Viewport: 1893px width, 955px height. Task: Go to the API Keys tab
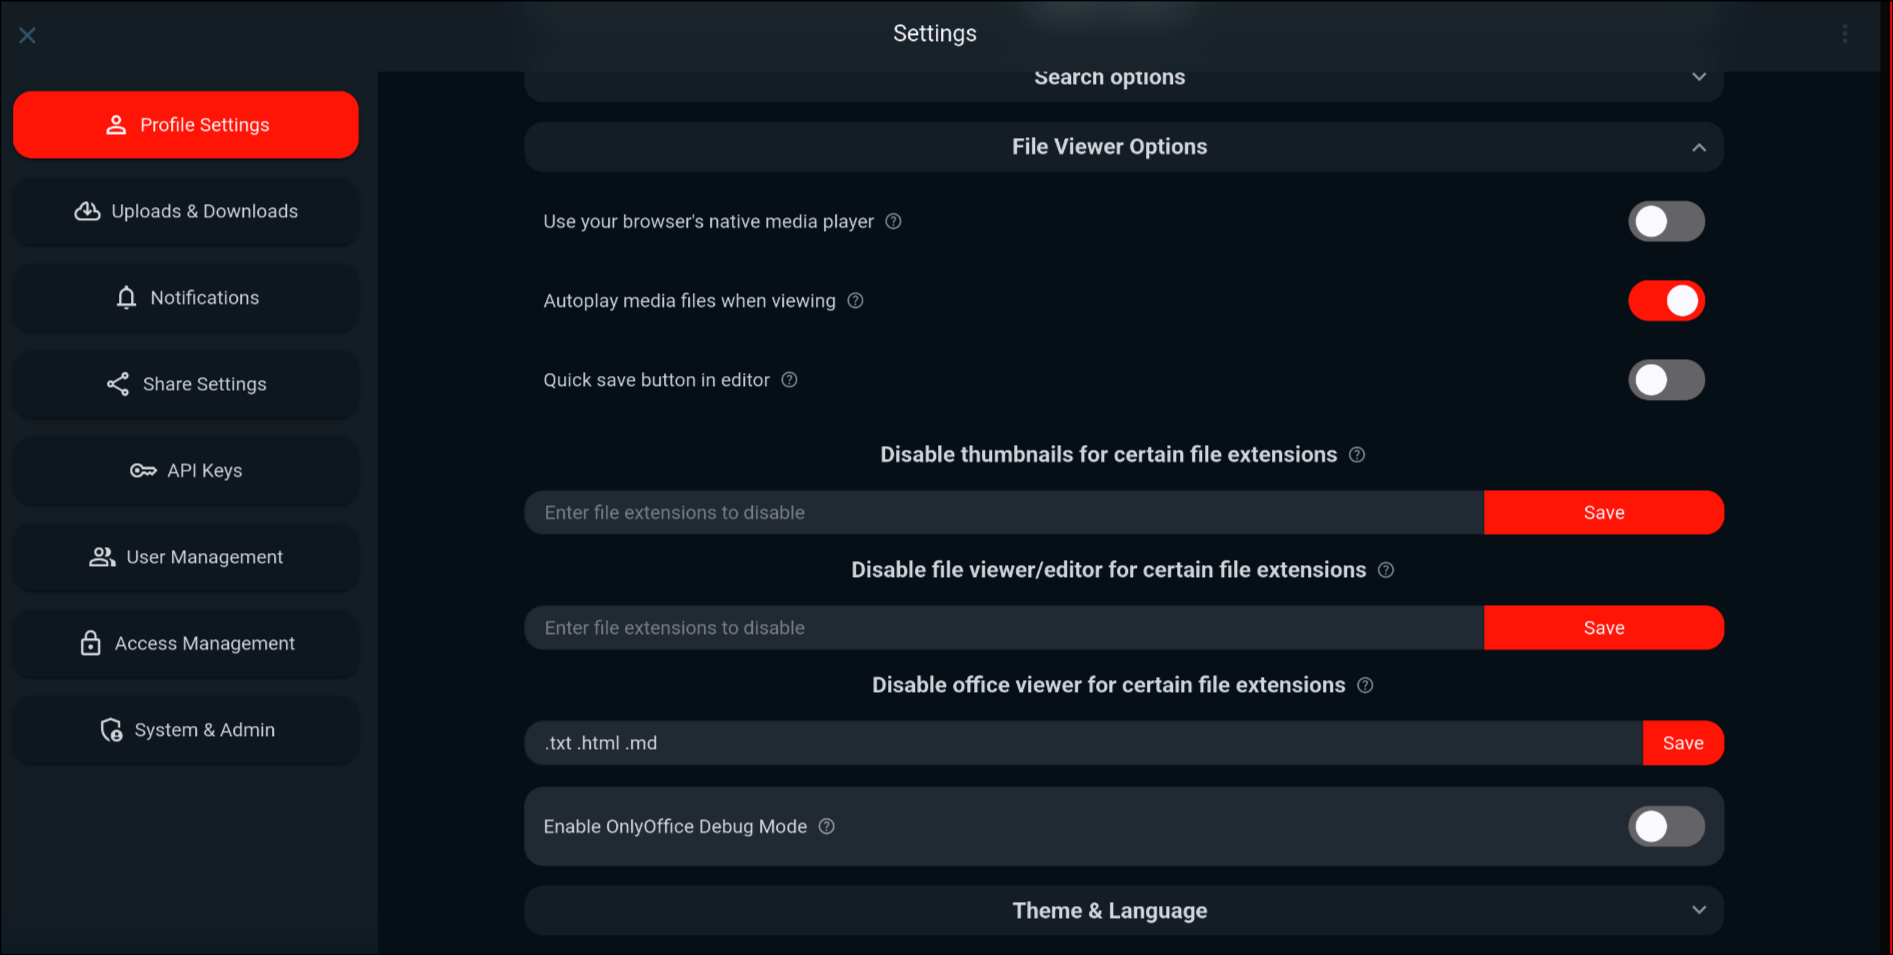coord(186,471)
